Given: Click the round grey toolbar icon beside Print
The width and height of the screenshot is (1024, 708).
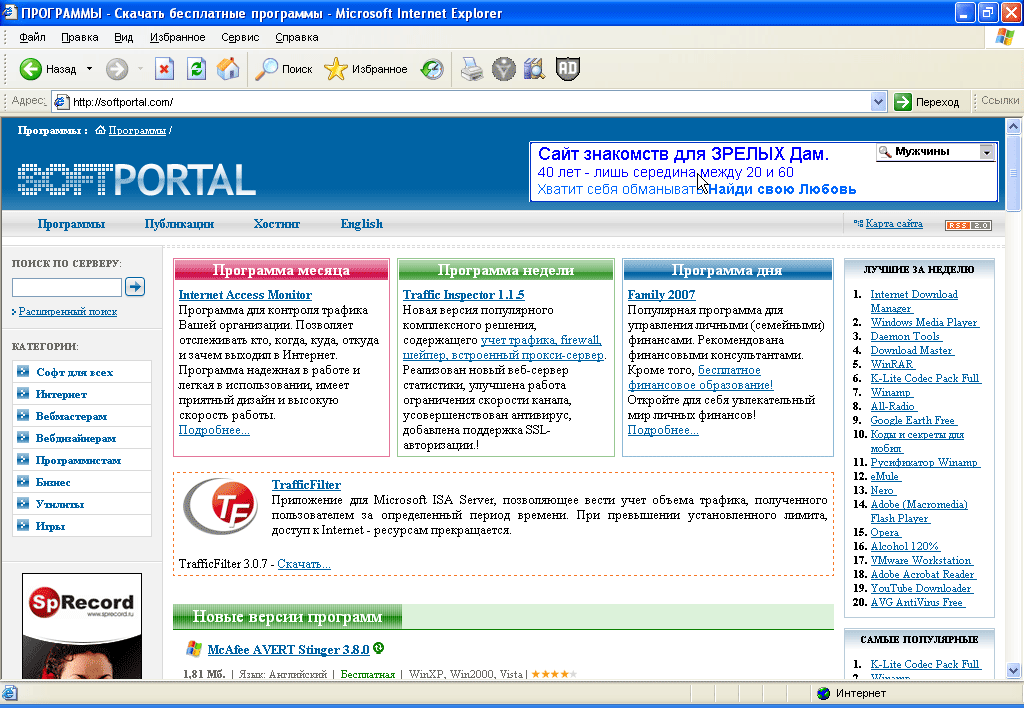Looking at the screenshot, I should click(504, 69).
